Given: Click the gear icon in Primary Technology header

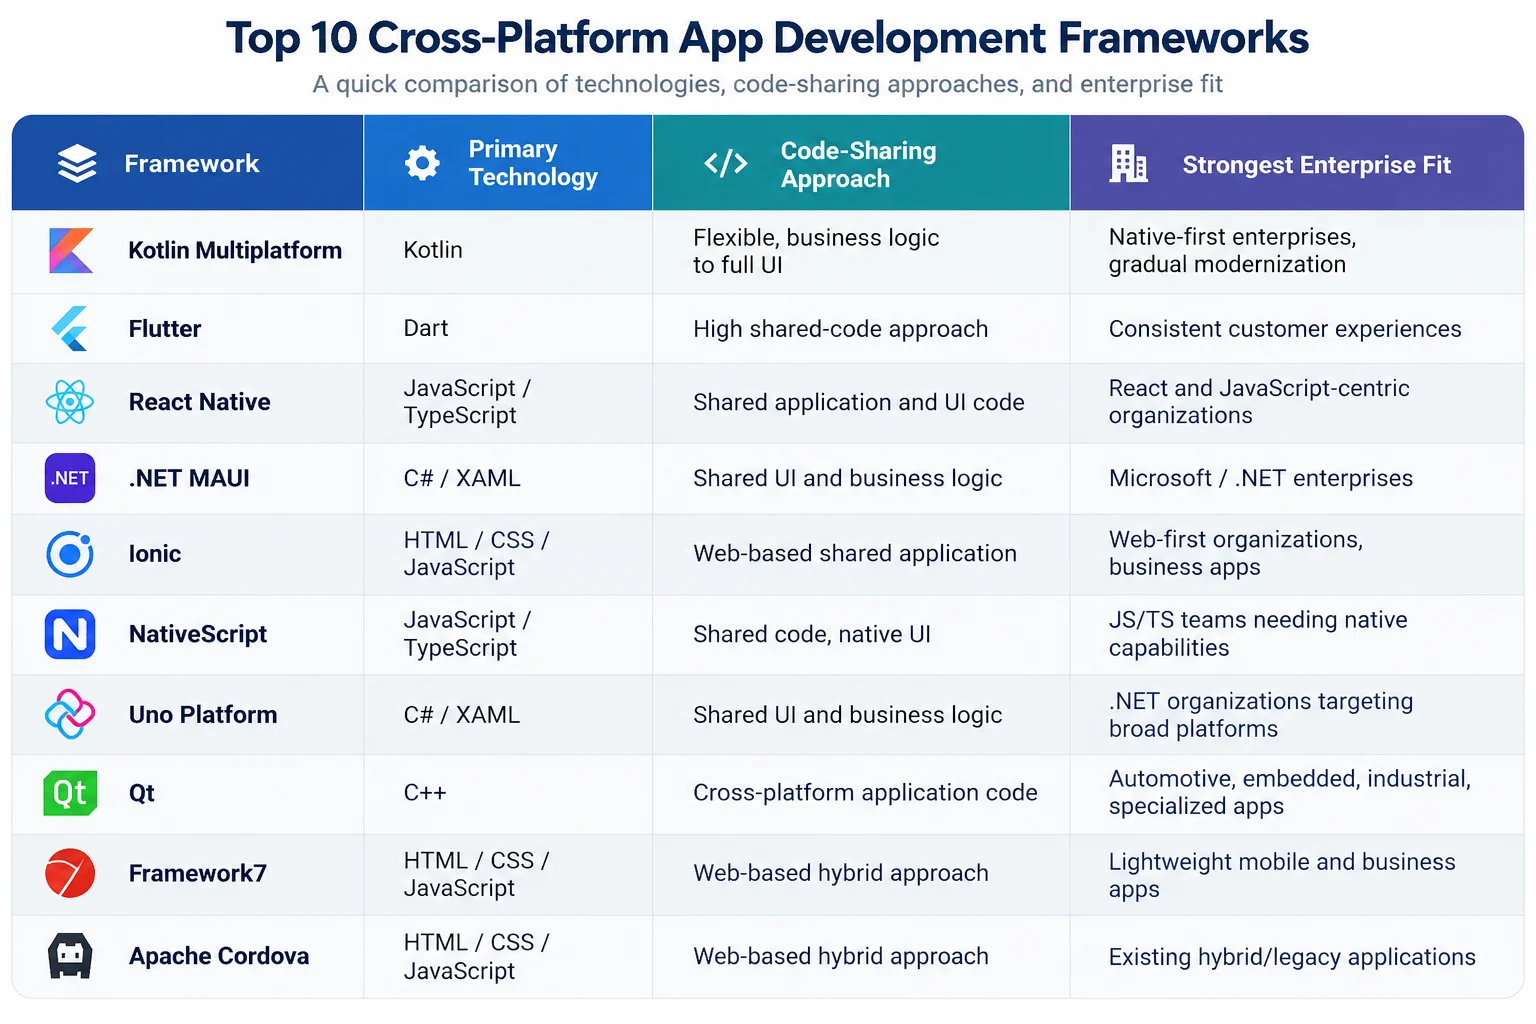Looking at the screenshot, I should [x=422, y=163].
